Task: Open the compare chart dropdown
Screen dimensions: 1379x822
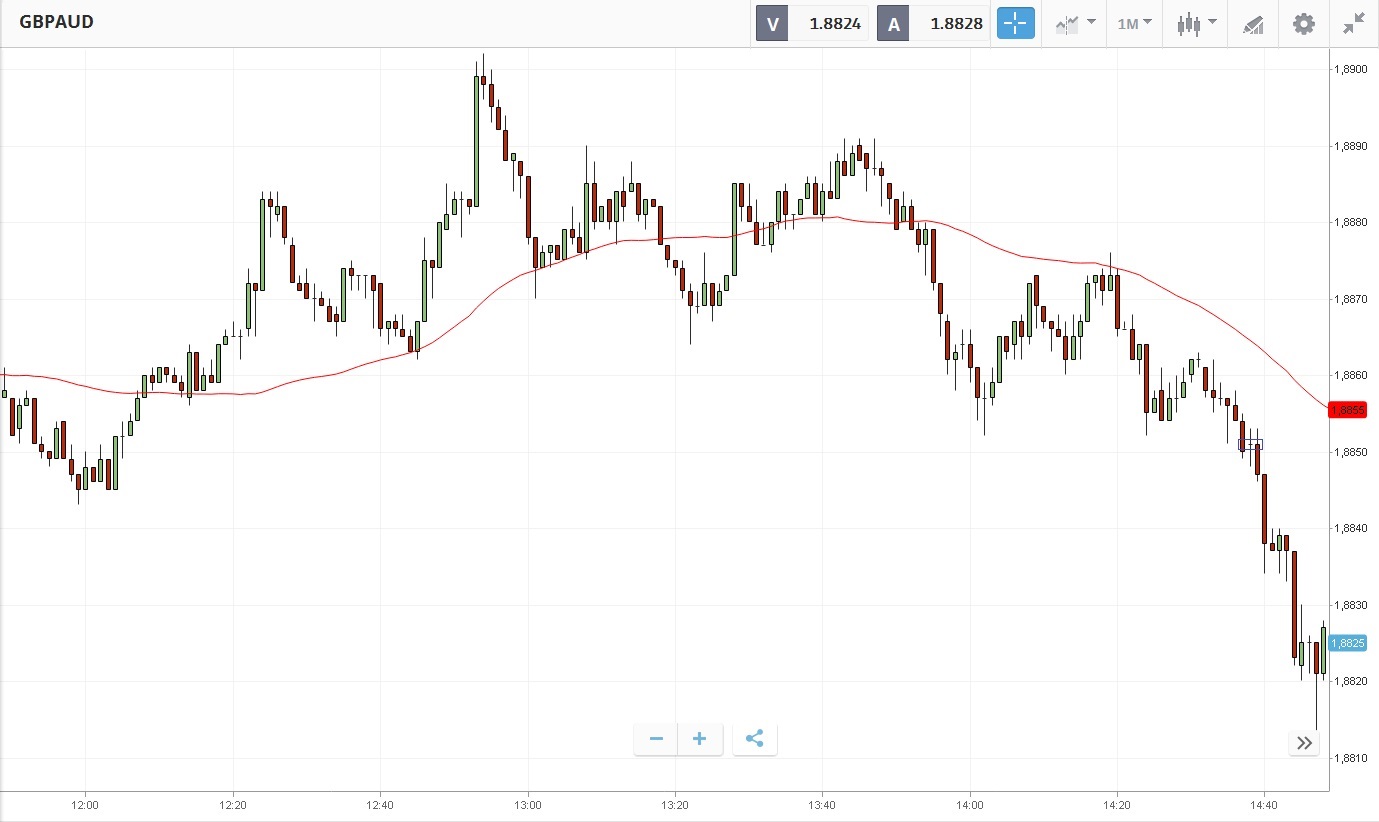Action: [x=1075, y=23]
